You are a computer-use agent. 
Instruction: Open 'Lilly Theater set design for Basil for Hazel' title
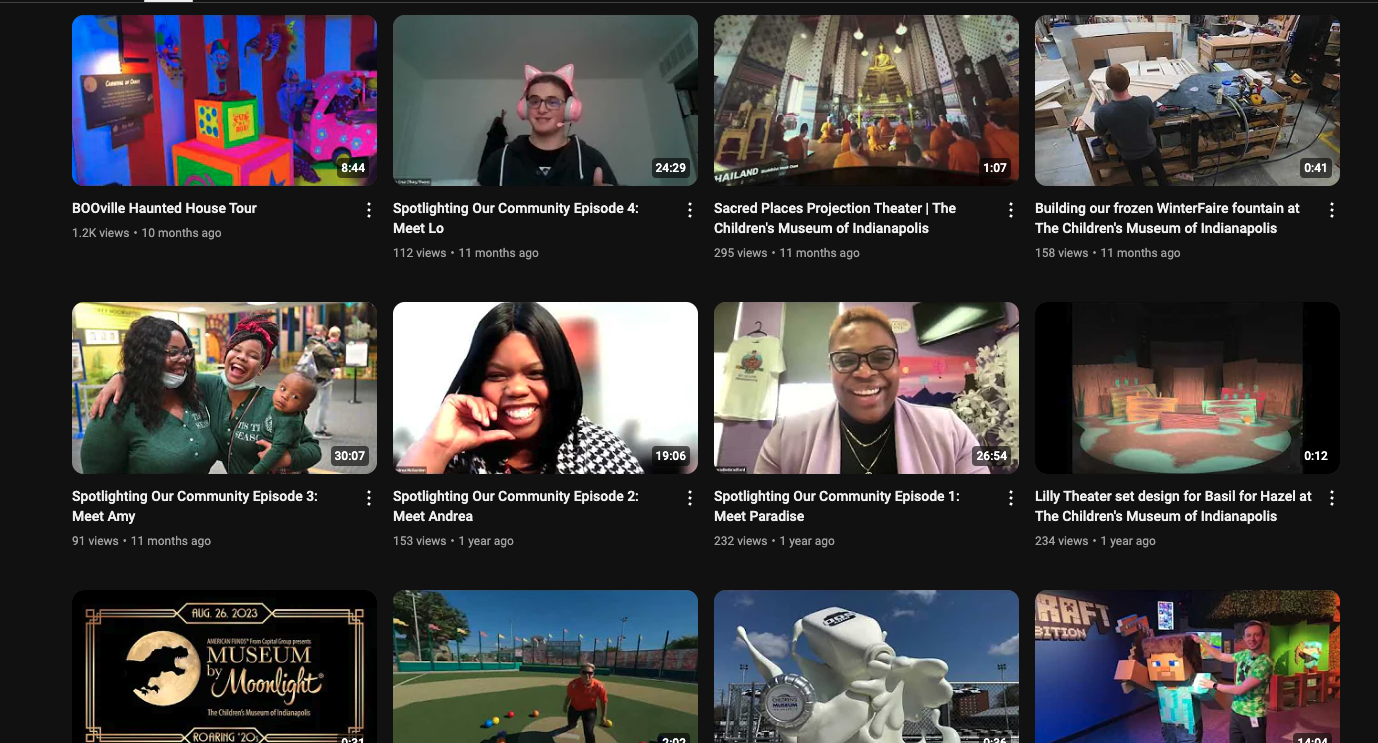point(1172,506)
